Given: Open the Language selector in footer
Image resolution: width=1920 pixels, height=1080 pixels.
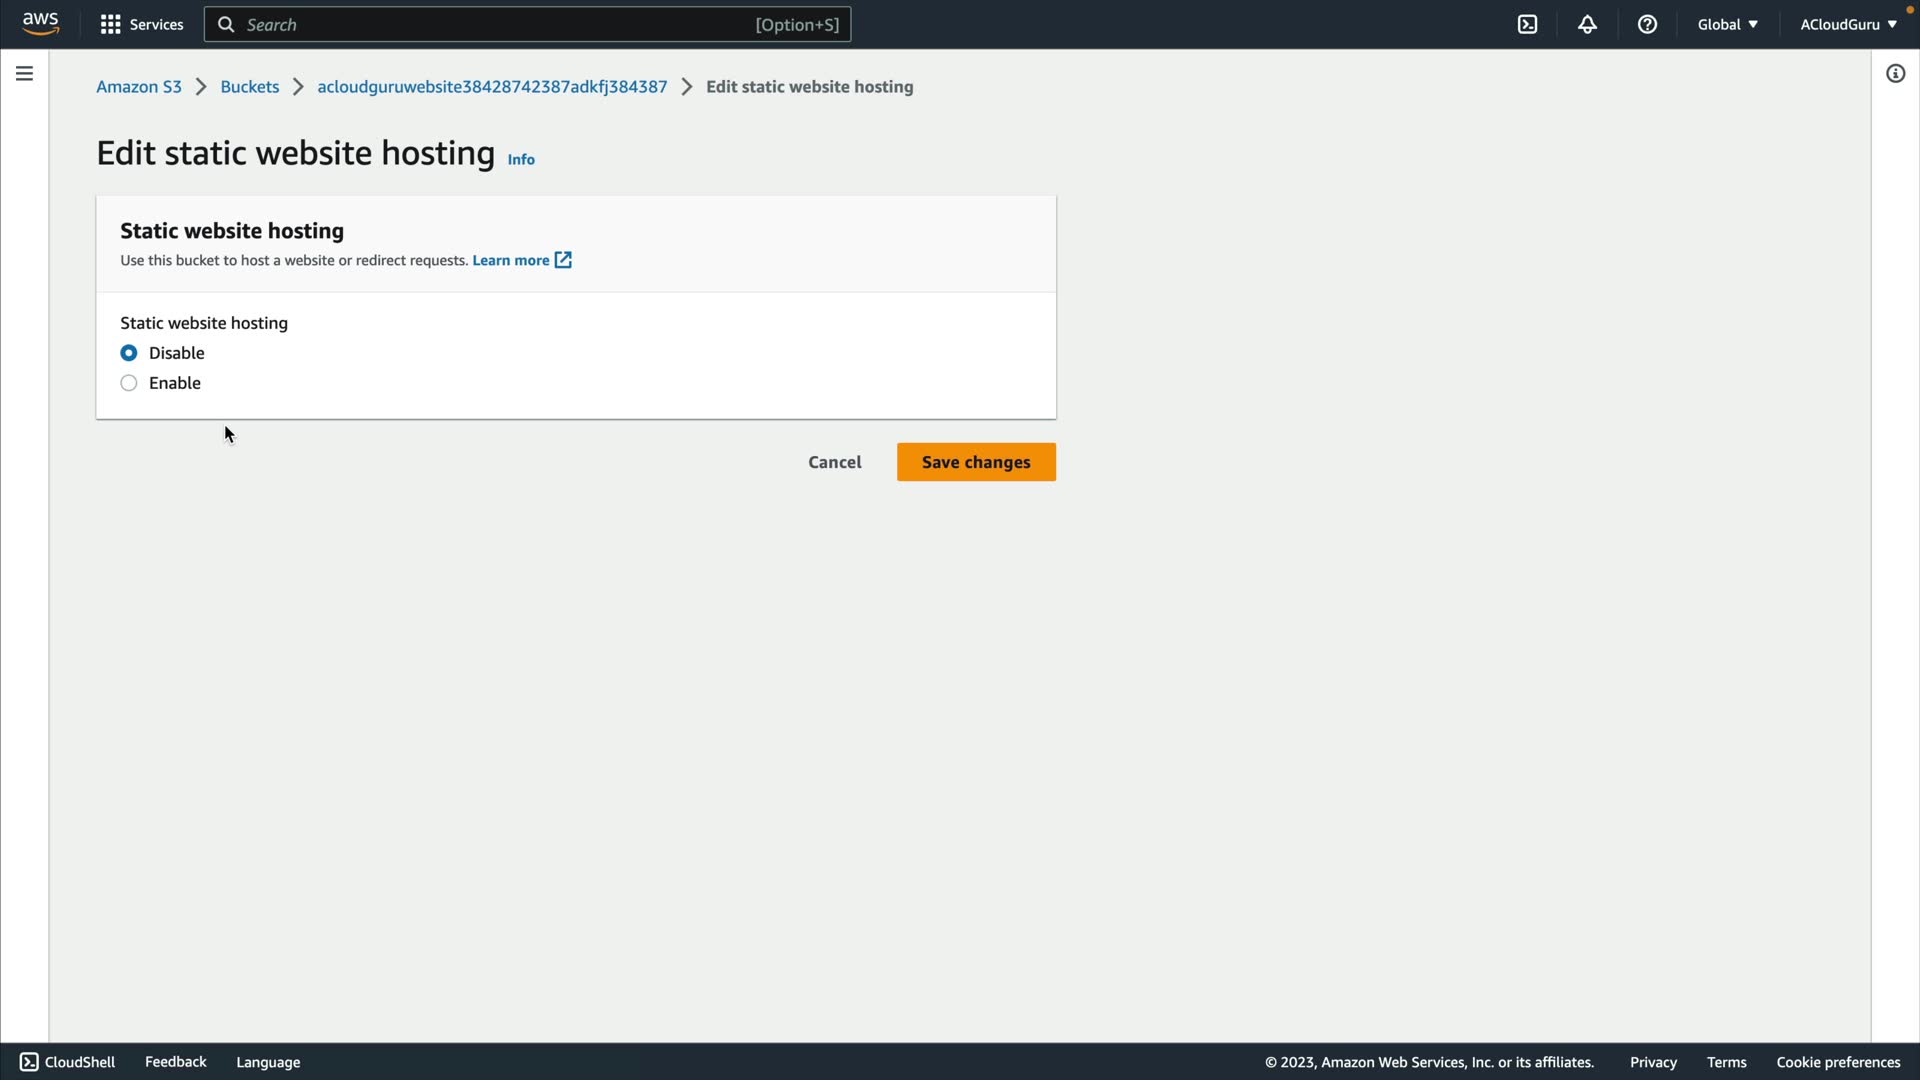Looking at the screenshot, I should click(268, 1062).
